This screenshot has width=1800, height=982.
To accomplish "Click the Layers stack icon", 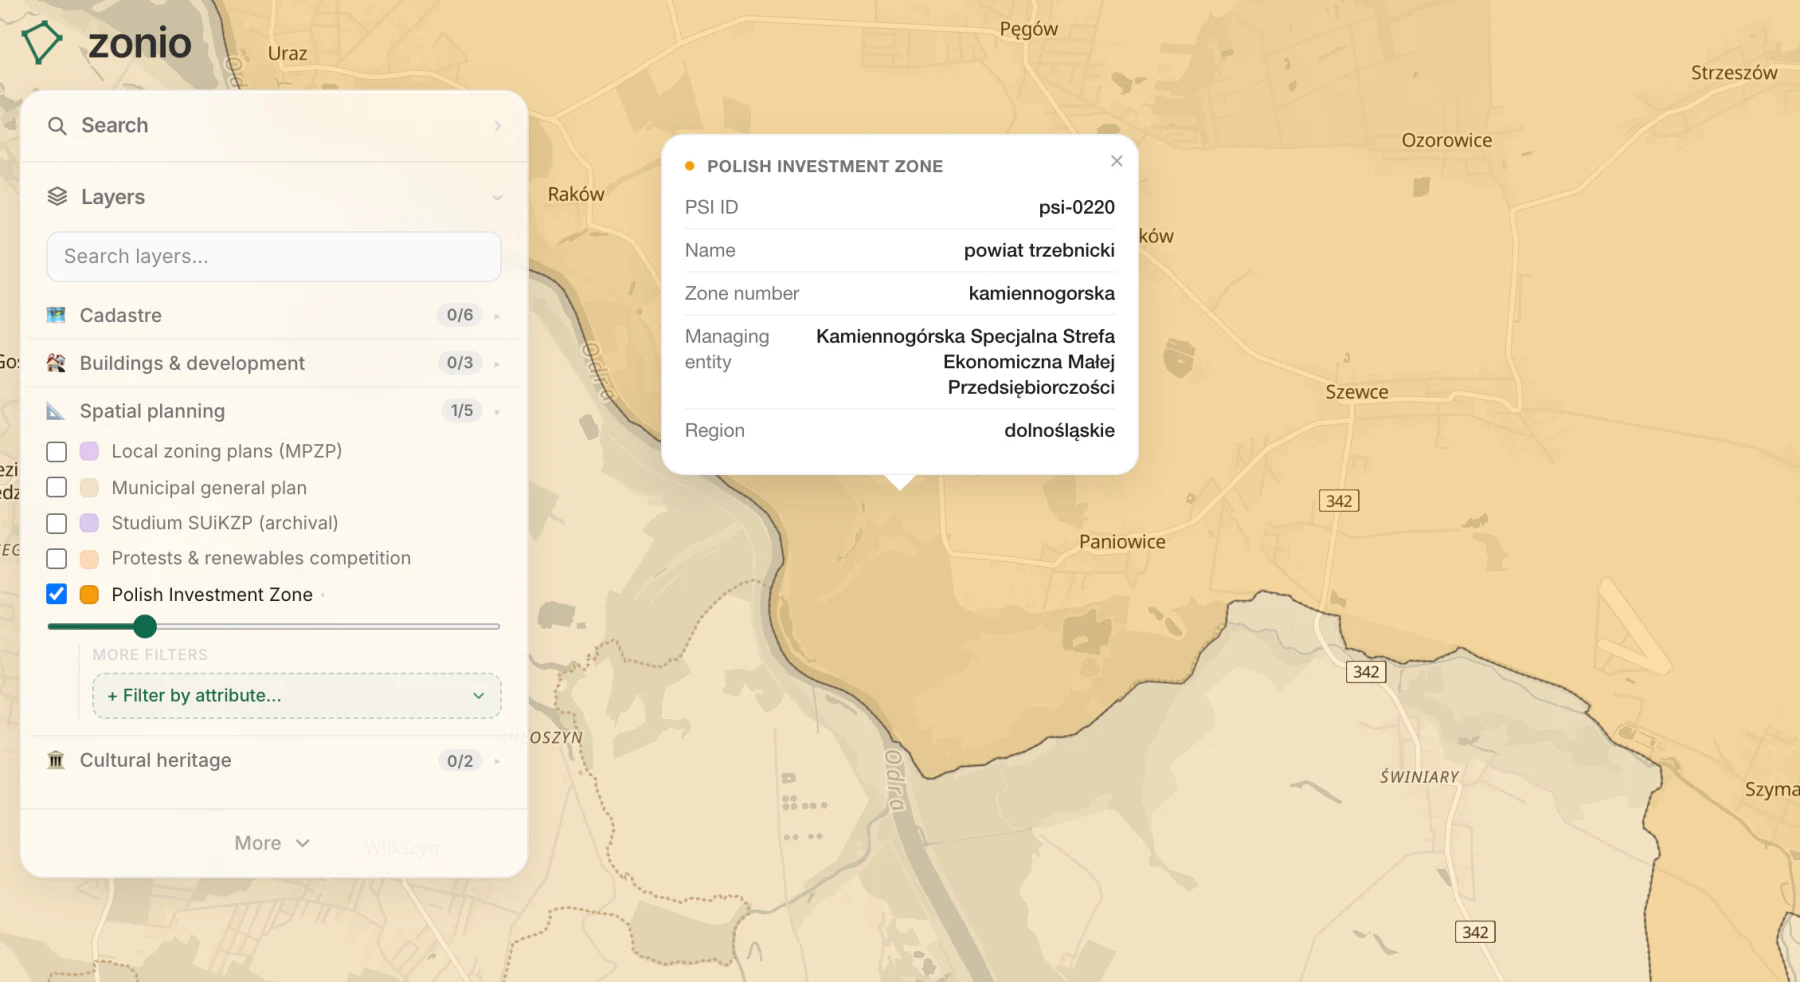I will tap(57, 197).
